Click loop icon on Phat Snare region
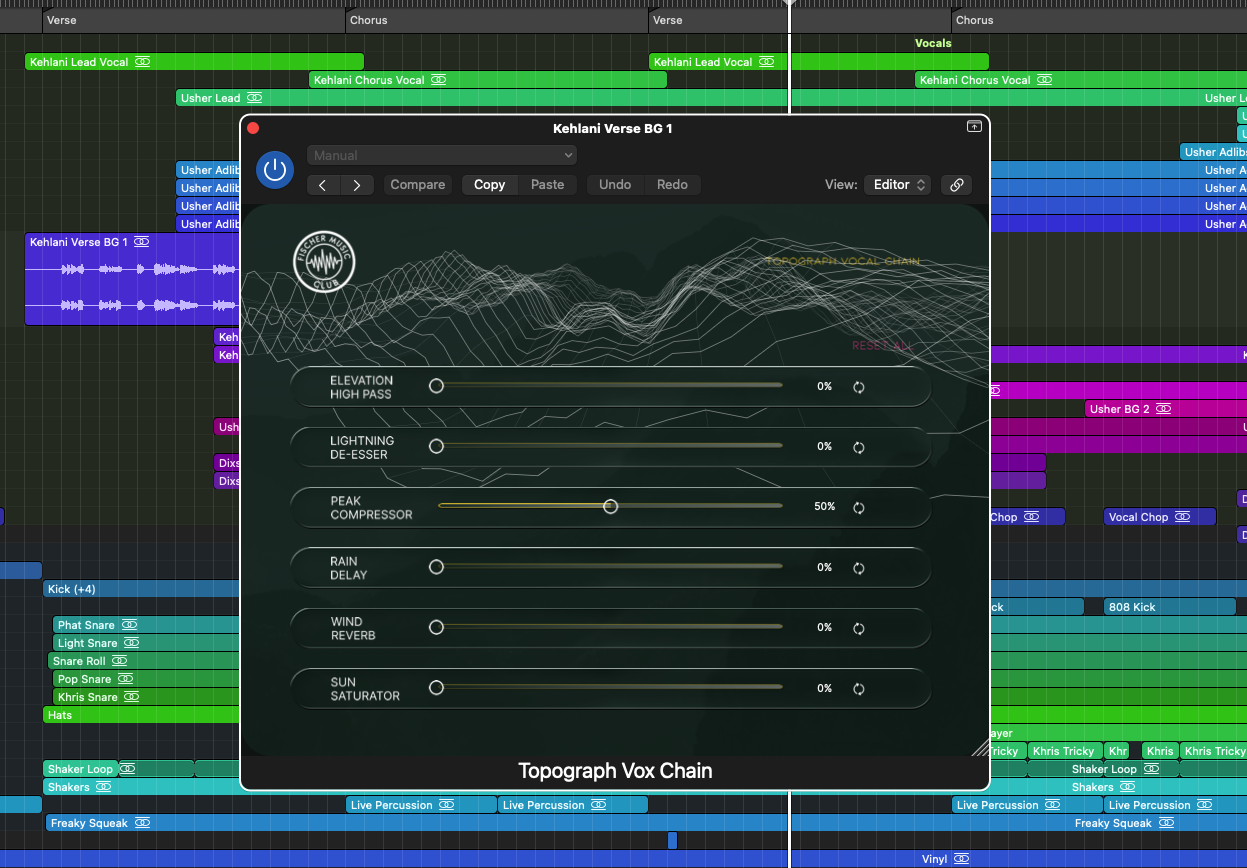This screenshot has height=868, width=1247. tap(131, 625)
